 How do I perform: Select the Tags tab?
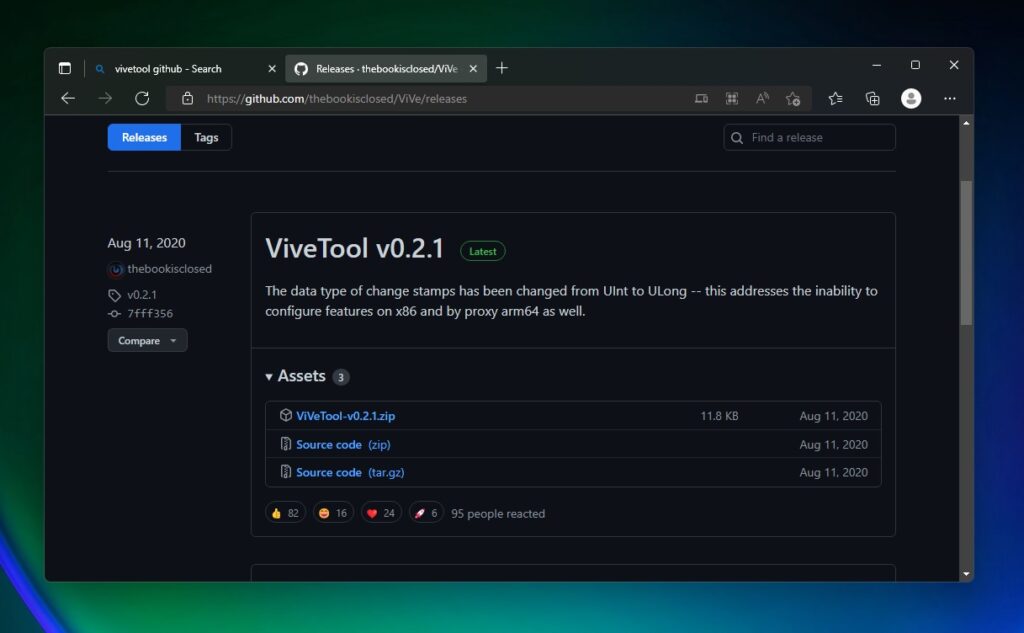click(206, 138)
